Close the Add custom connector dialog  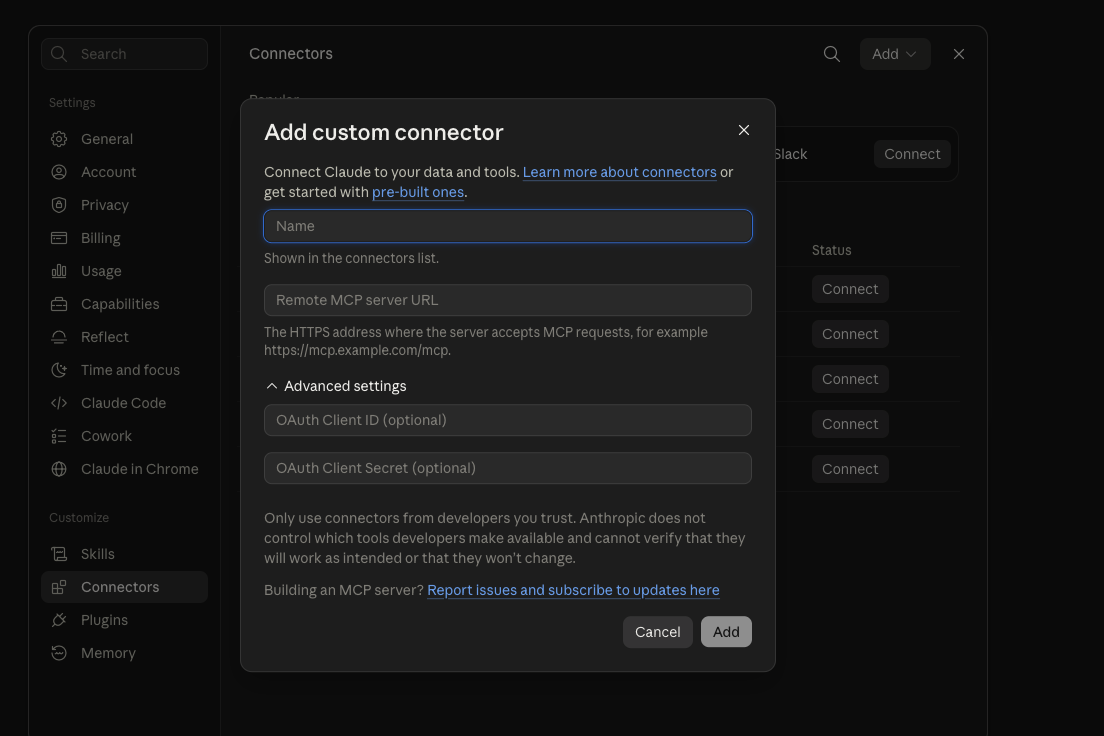[744, 130]
